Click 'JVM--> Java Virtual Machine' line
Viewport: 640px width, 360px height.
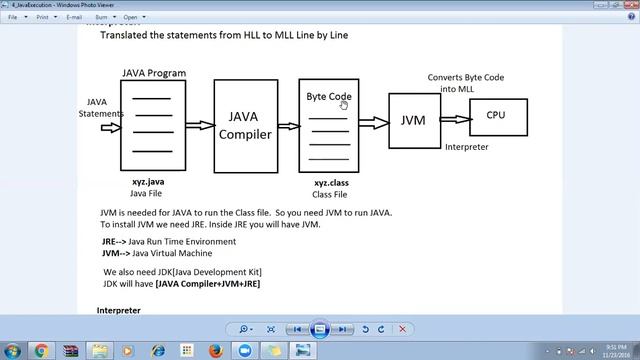click(x=157, y=253)
